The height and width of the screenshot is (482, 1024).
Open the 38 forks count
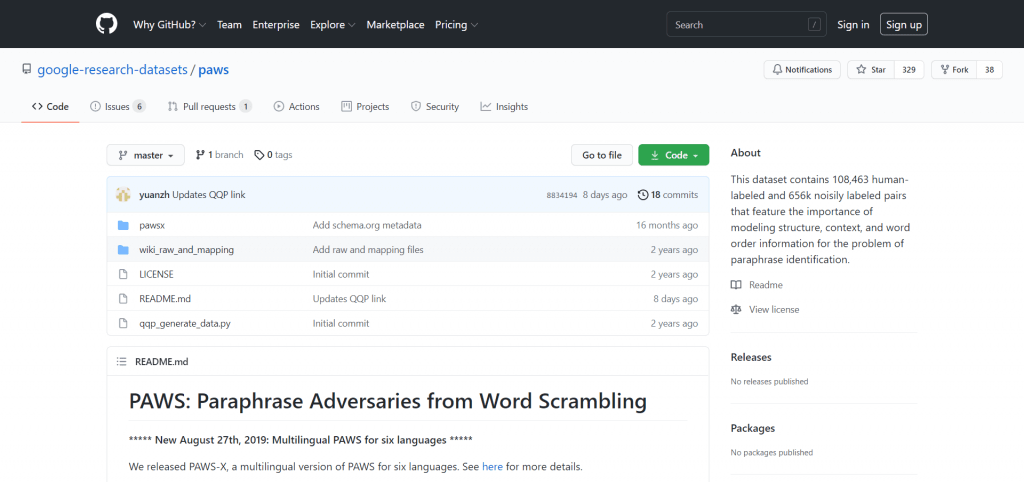(x=989, y=70)
